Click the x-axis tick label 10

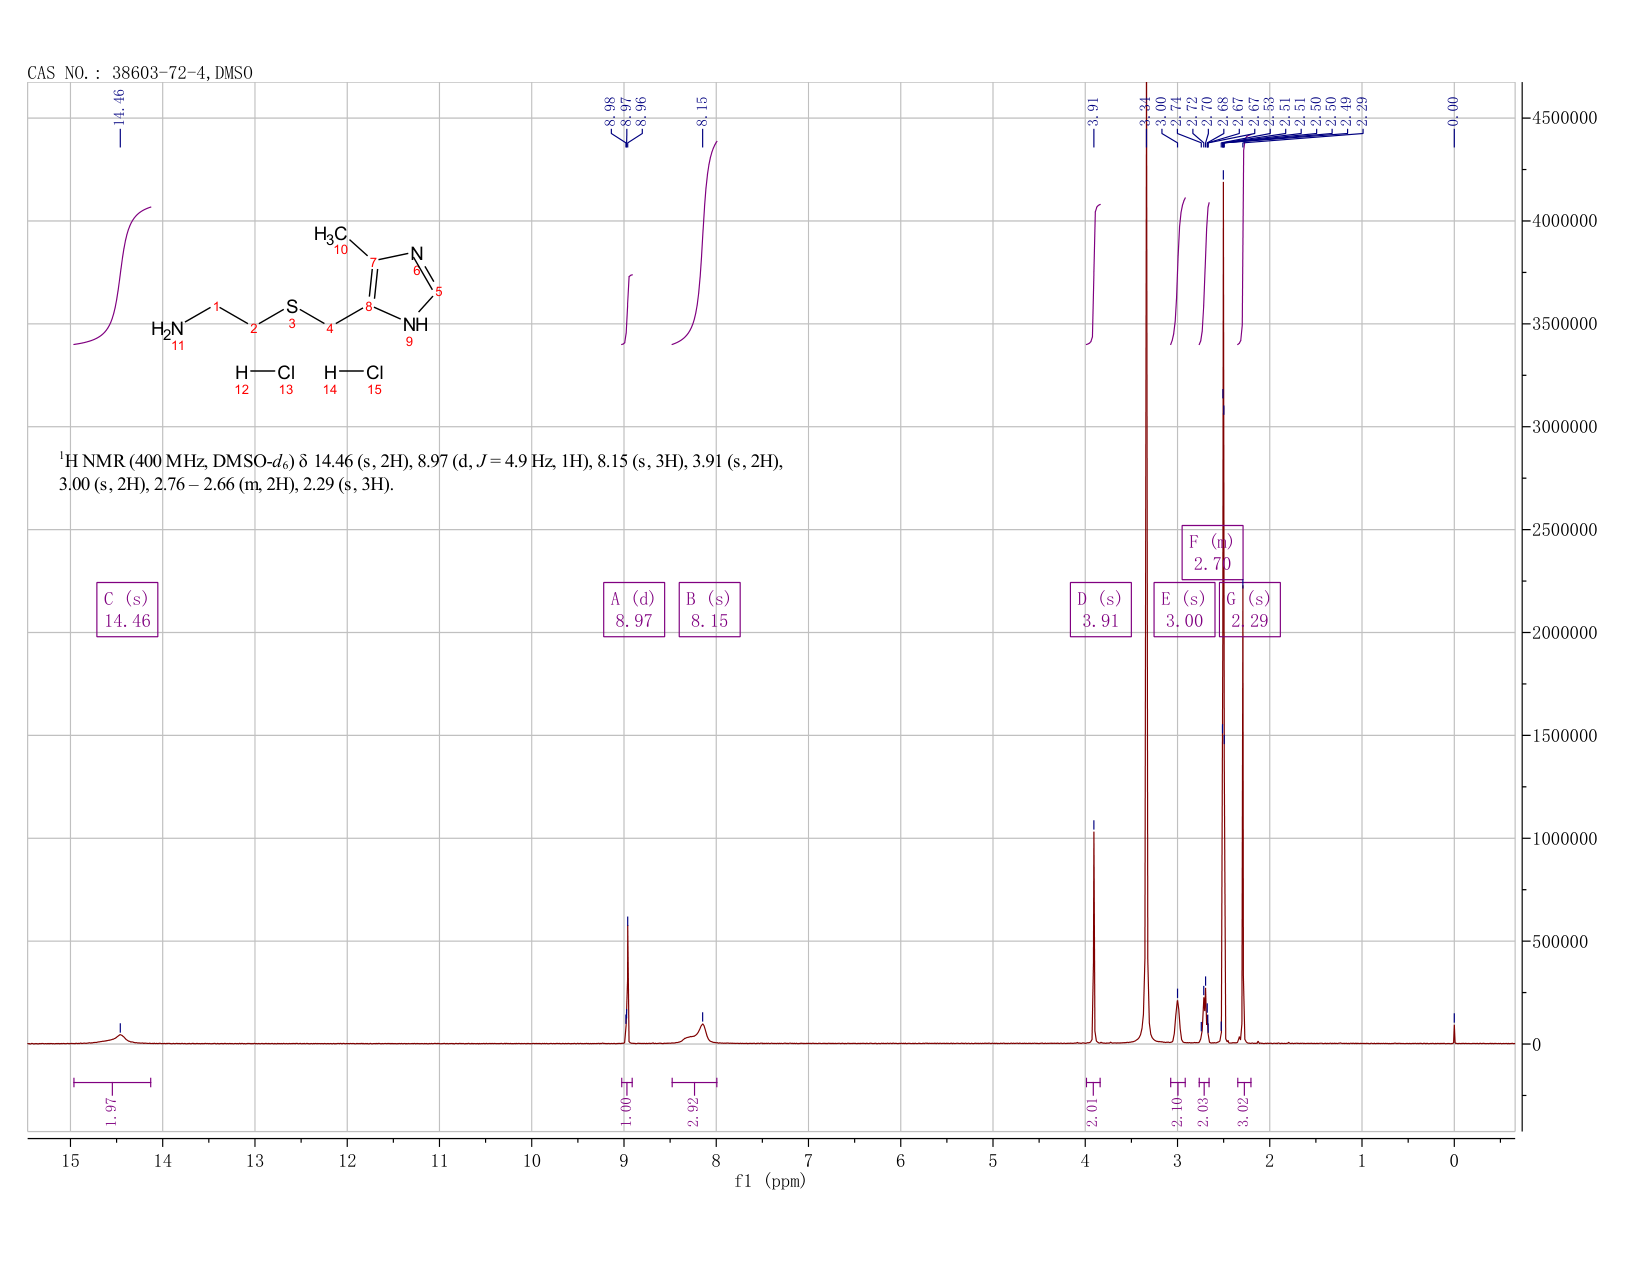coord(531,1160)
